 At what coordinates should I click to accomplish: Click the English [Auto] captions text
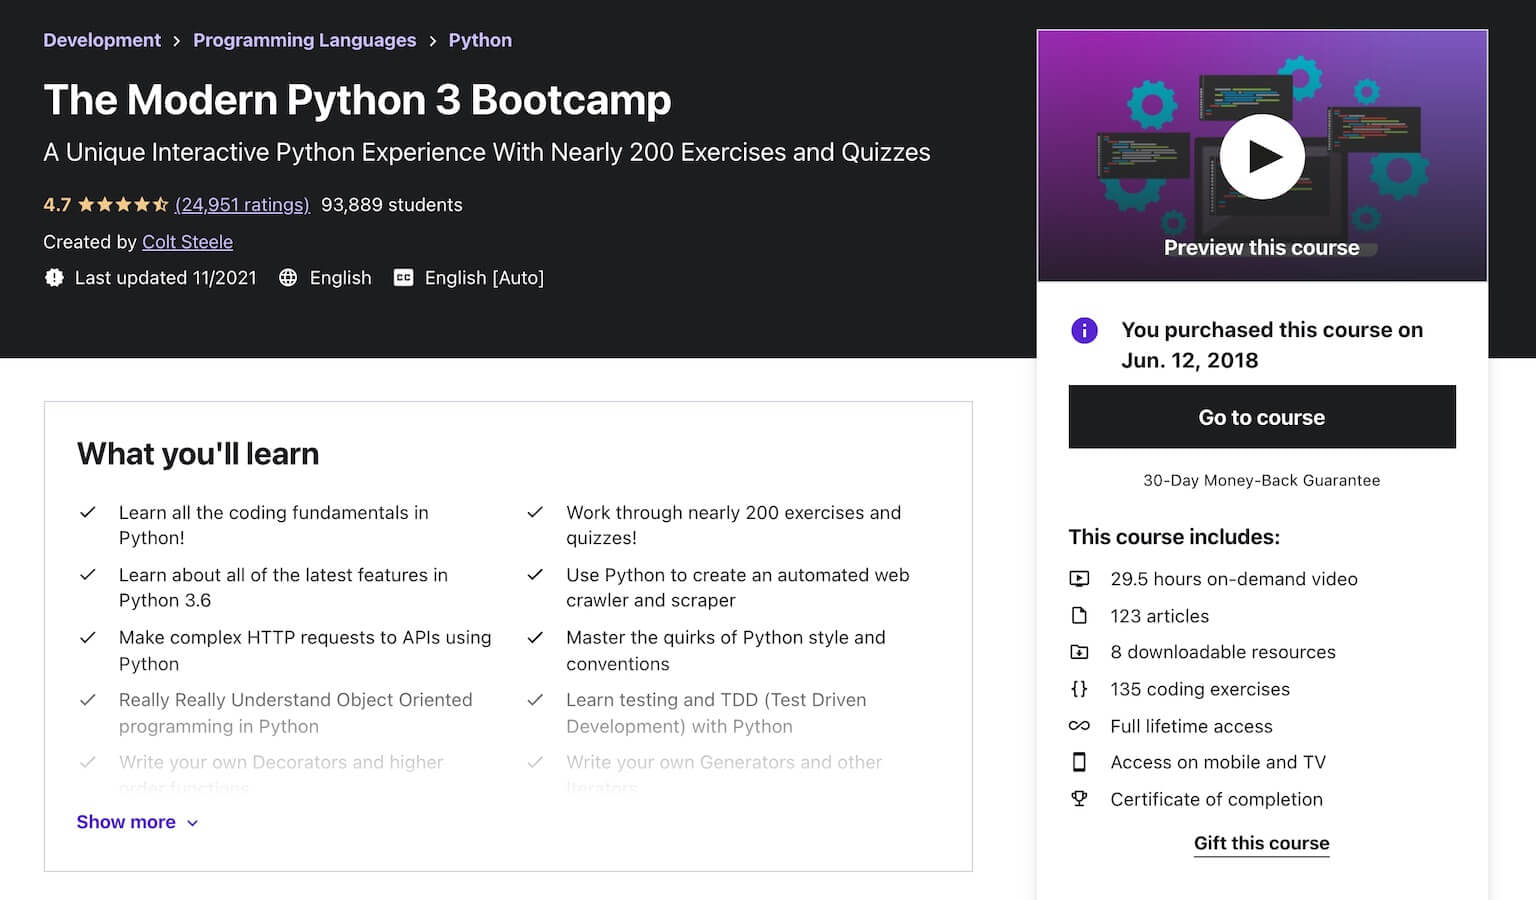point(484,278)
